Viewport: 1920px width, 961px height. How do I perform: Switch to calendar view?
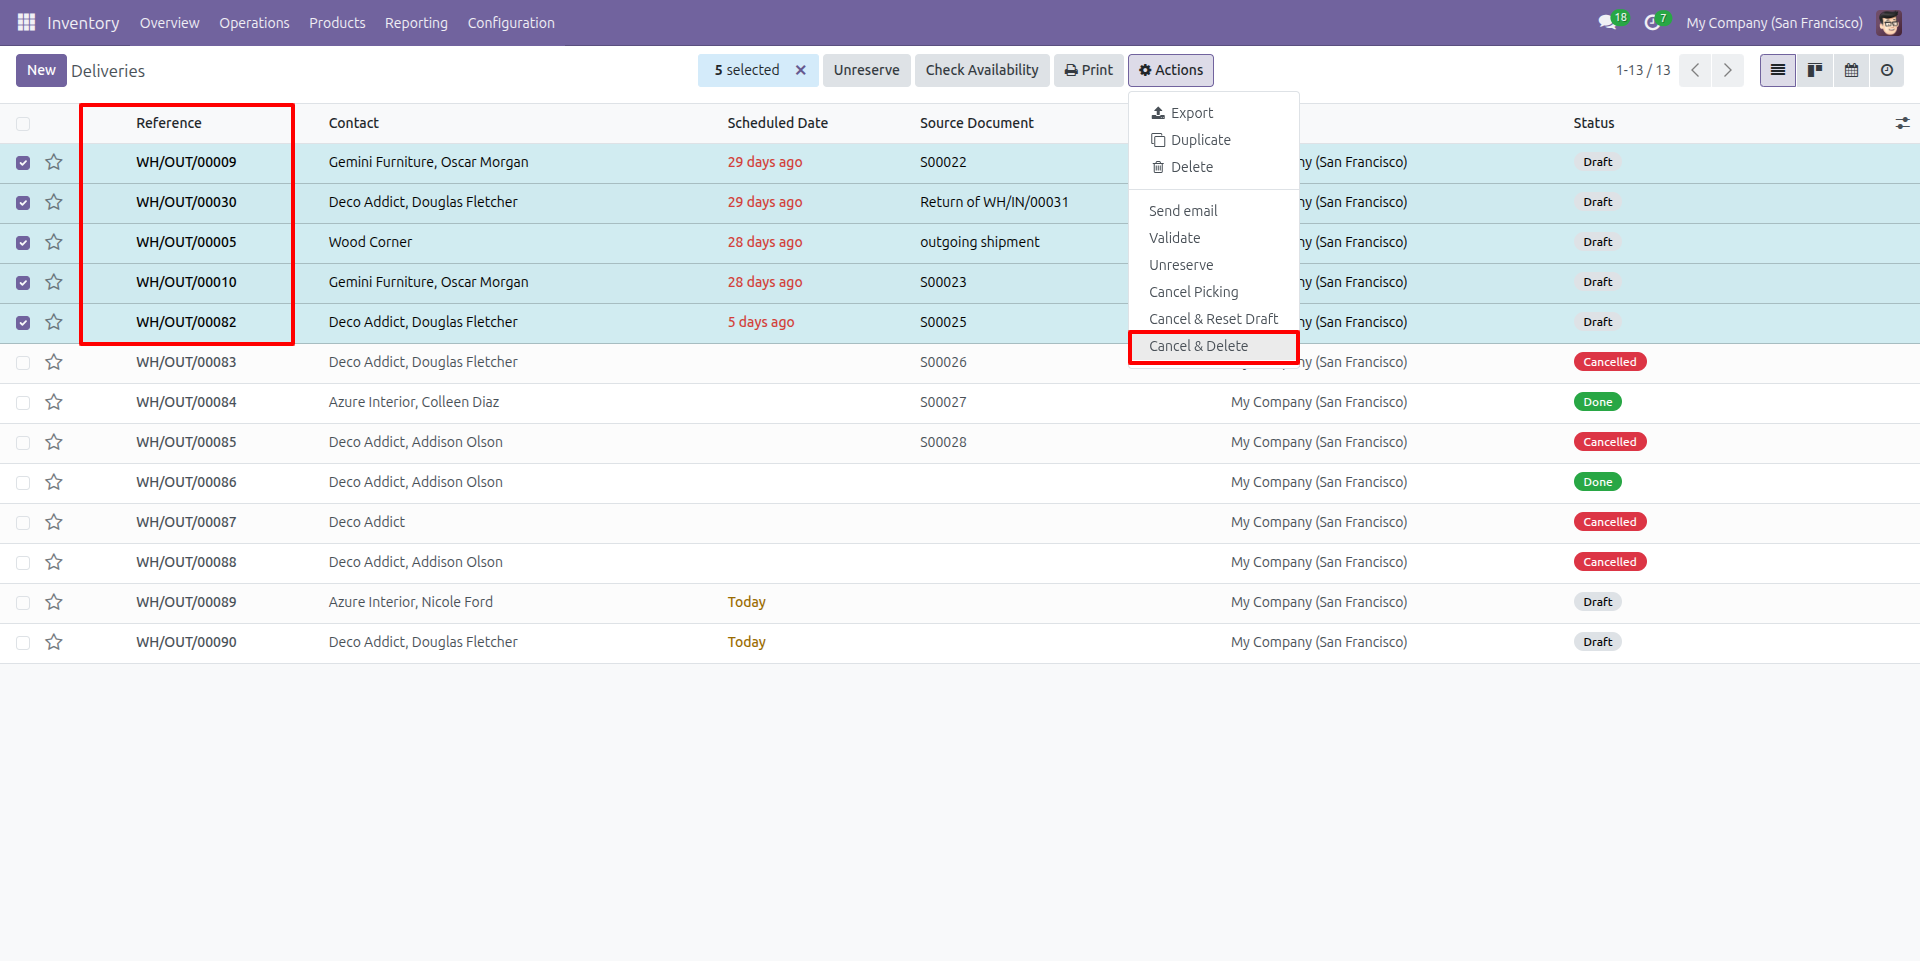(1851, 70)
